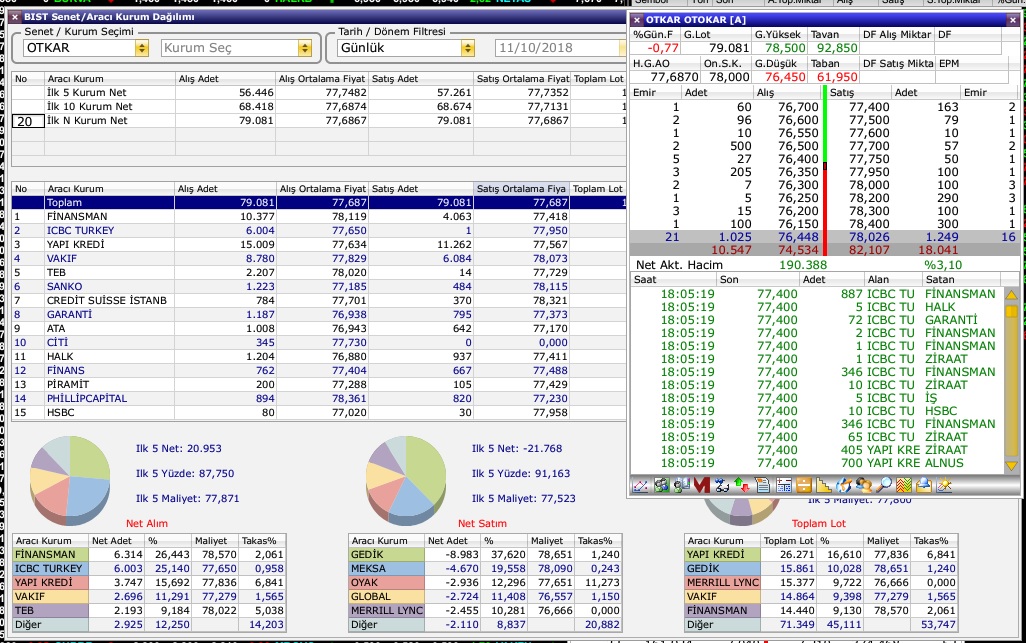Click Taban value 61,950
Image resolution: width=1026 pixels, height=643 pixels.
[837, 77]
